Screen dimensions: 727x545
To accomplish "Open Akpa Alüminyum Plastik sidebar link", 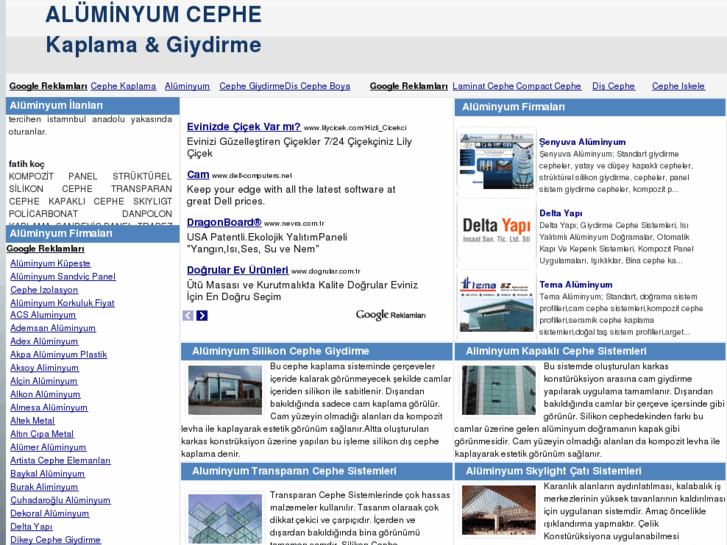I will tap(58, 354).
